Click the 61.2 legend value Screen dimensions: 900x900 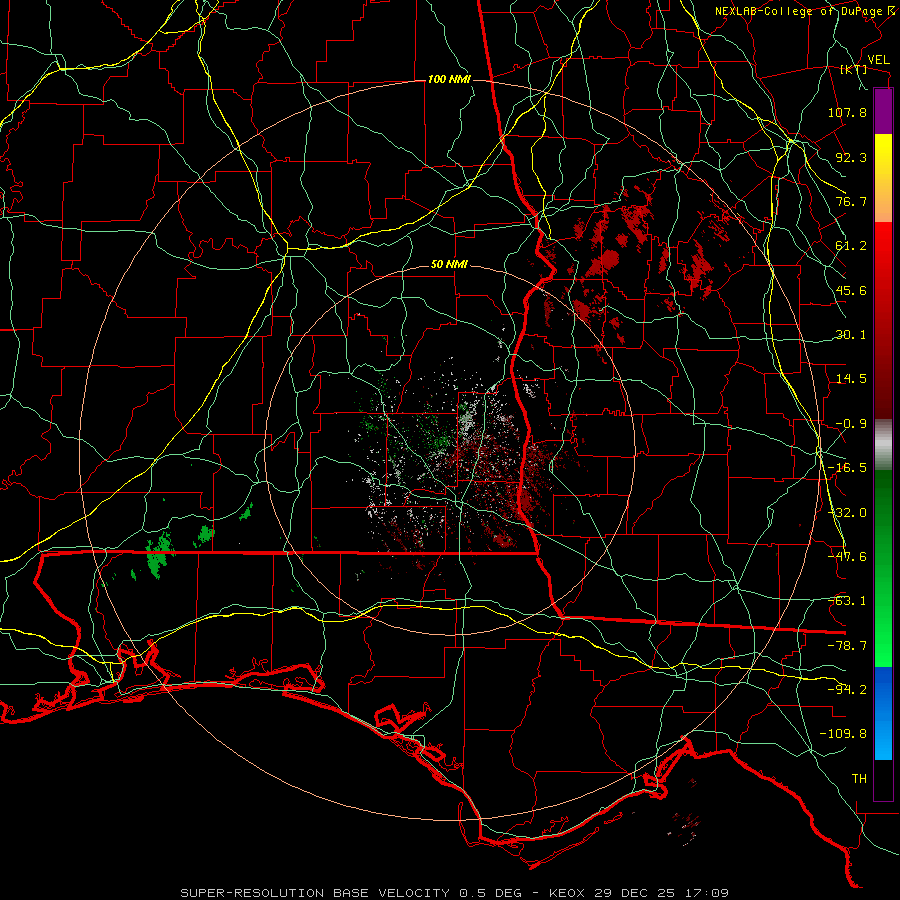851,246
